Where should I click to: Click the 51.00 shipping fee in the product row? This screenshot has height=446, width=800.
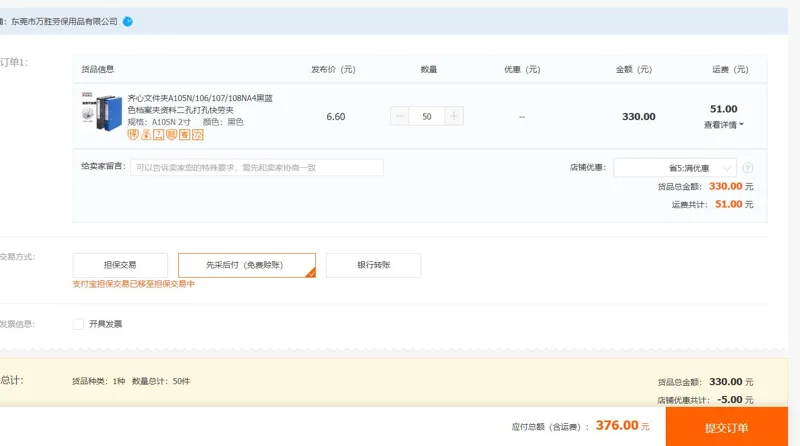(723, 109)
